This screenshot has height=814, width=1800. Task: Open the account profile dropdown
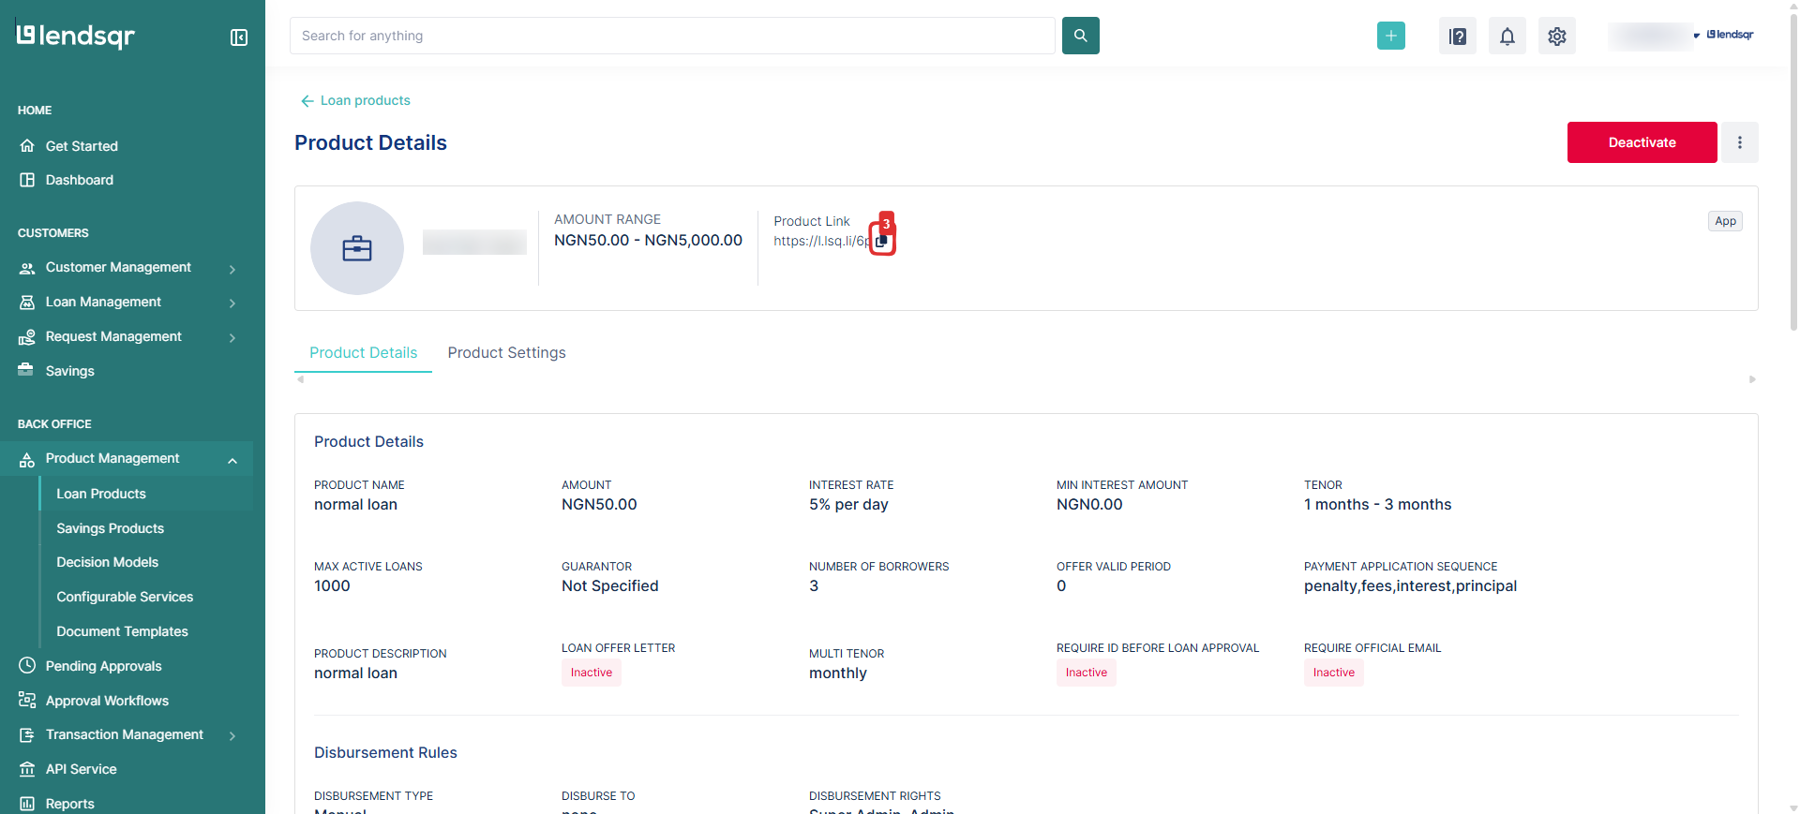pyautogui.click(x=1682, y=36)
